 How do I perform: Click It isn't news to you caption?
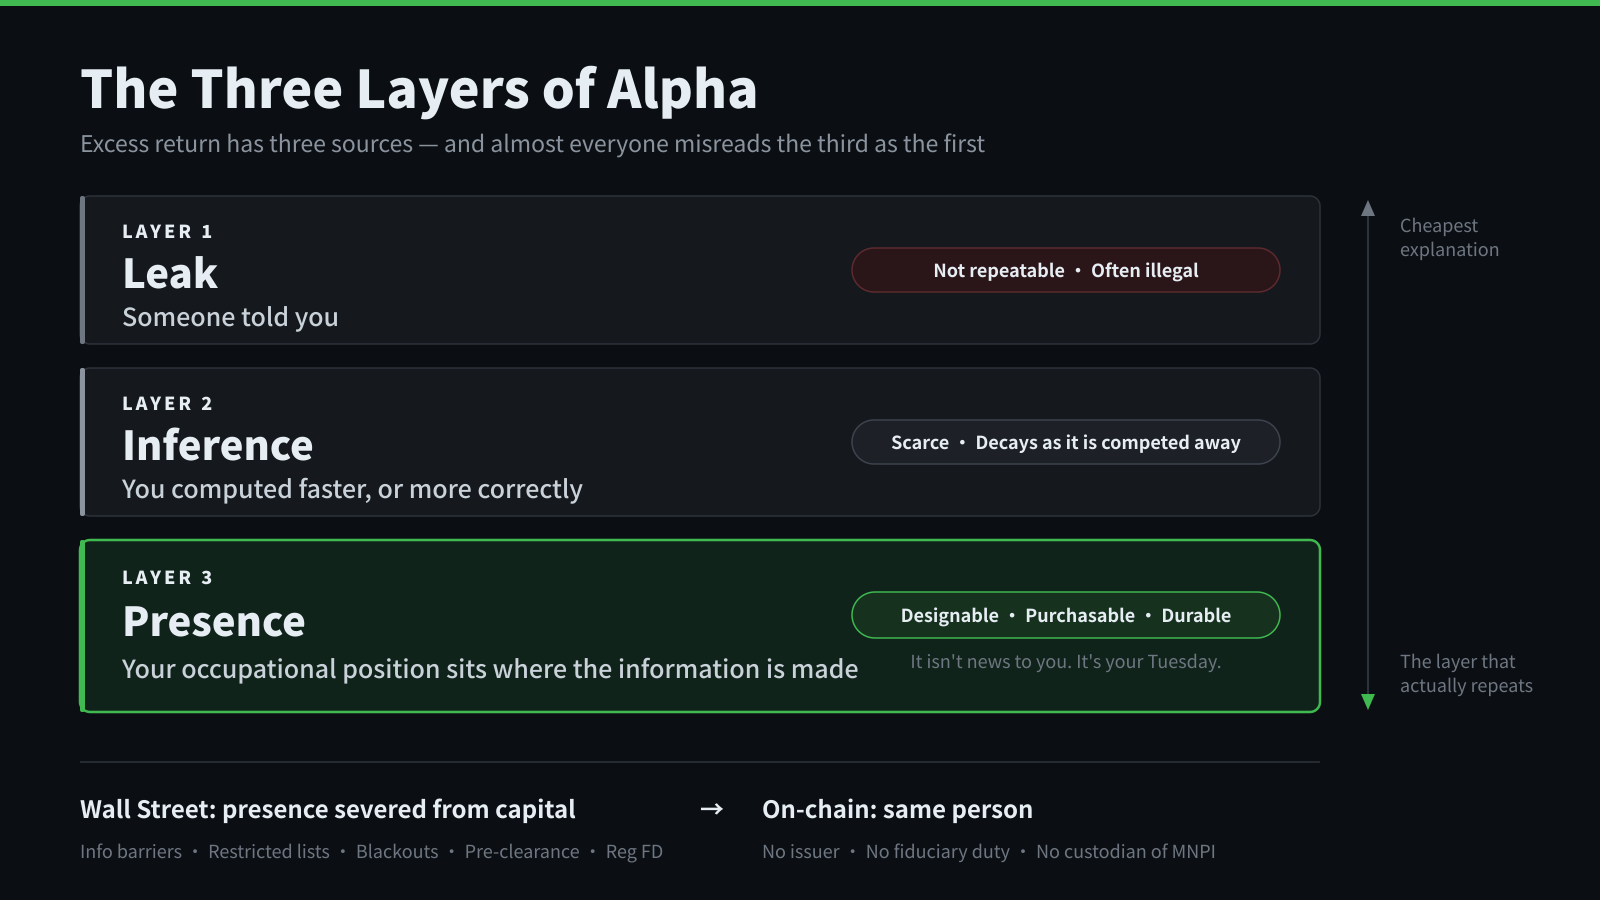click(1065, 661)
